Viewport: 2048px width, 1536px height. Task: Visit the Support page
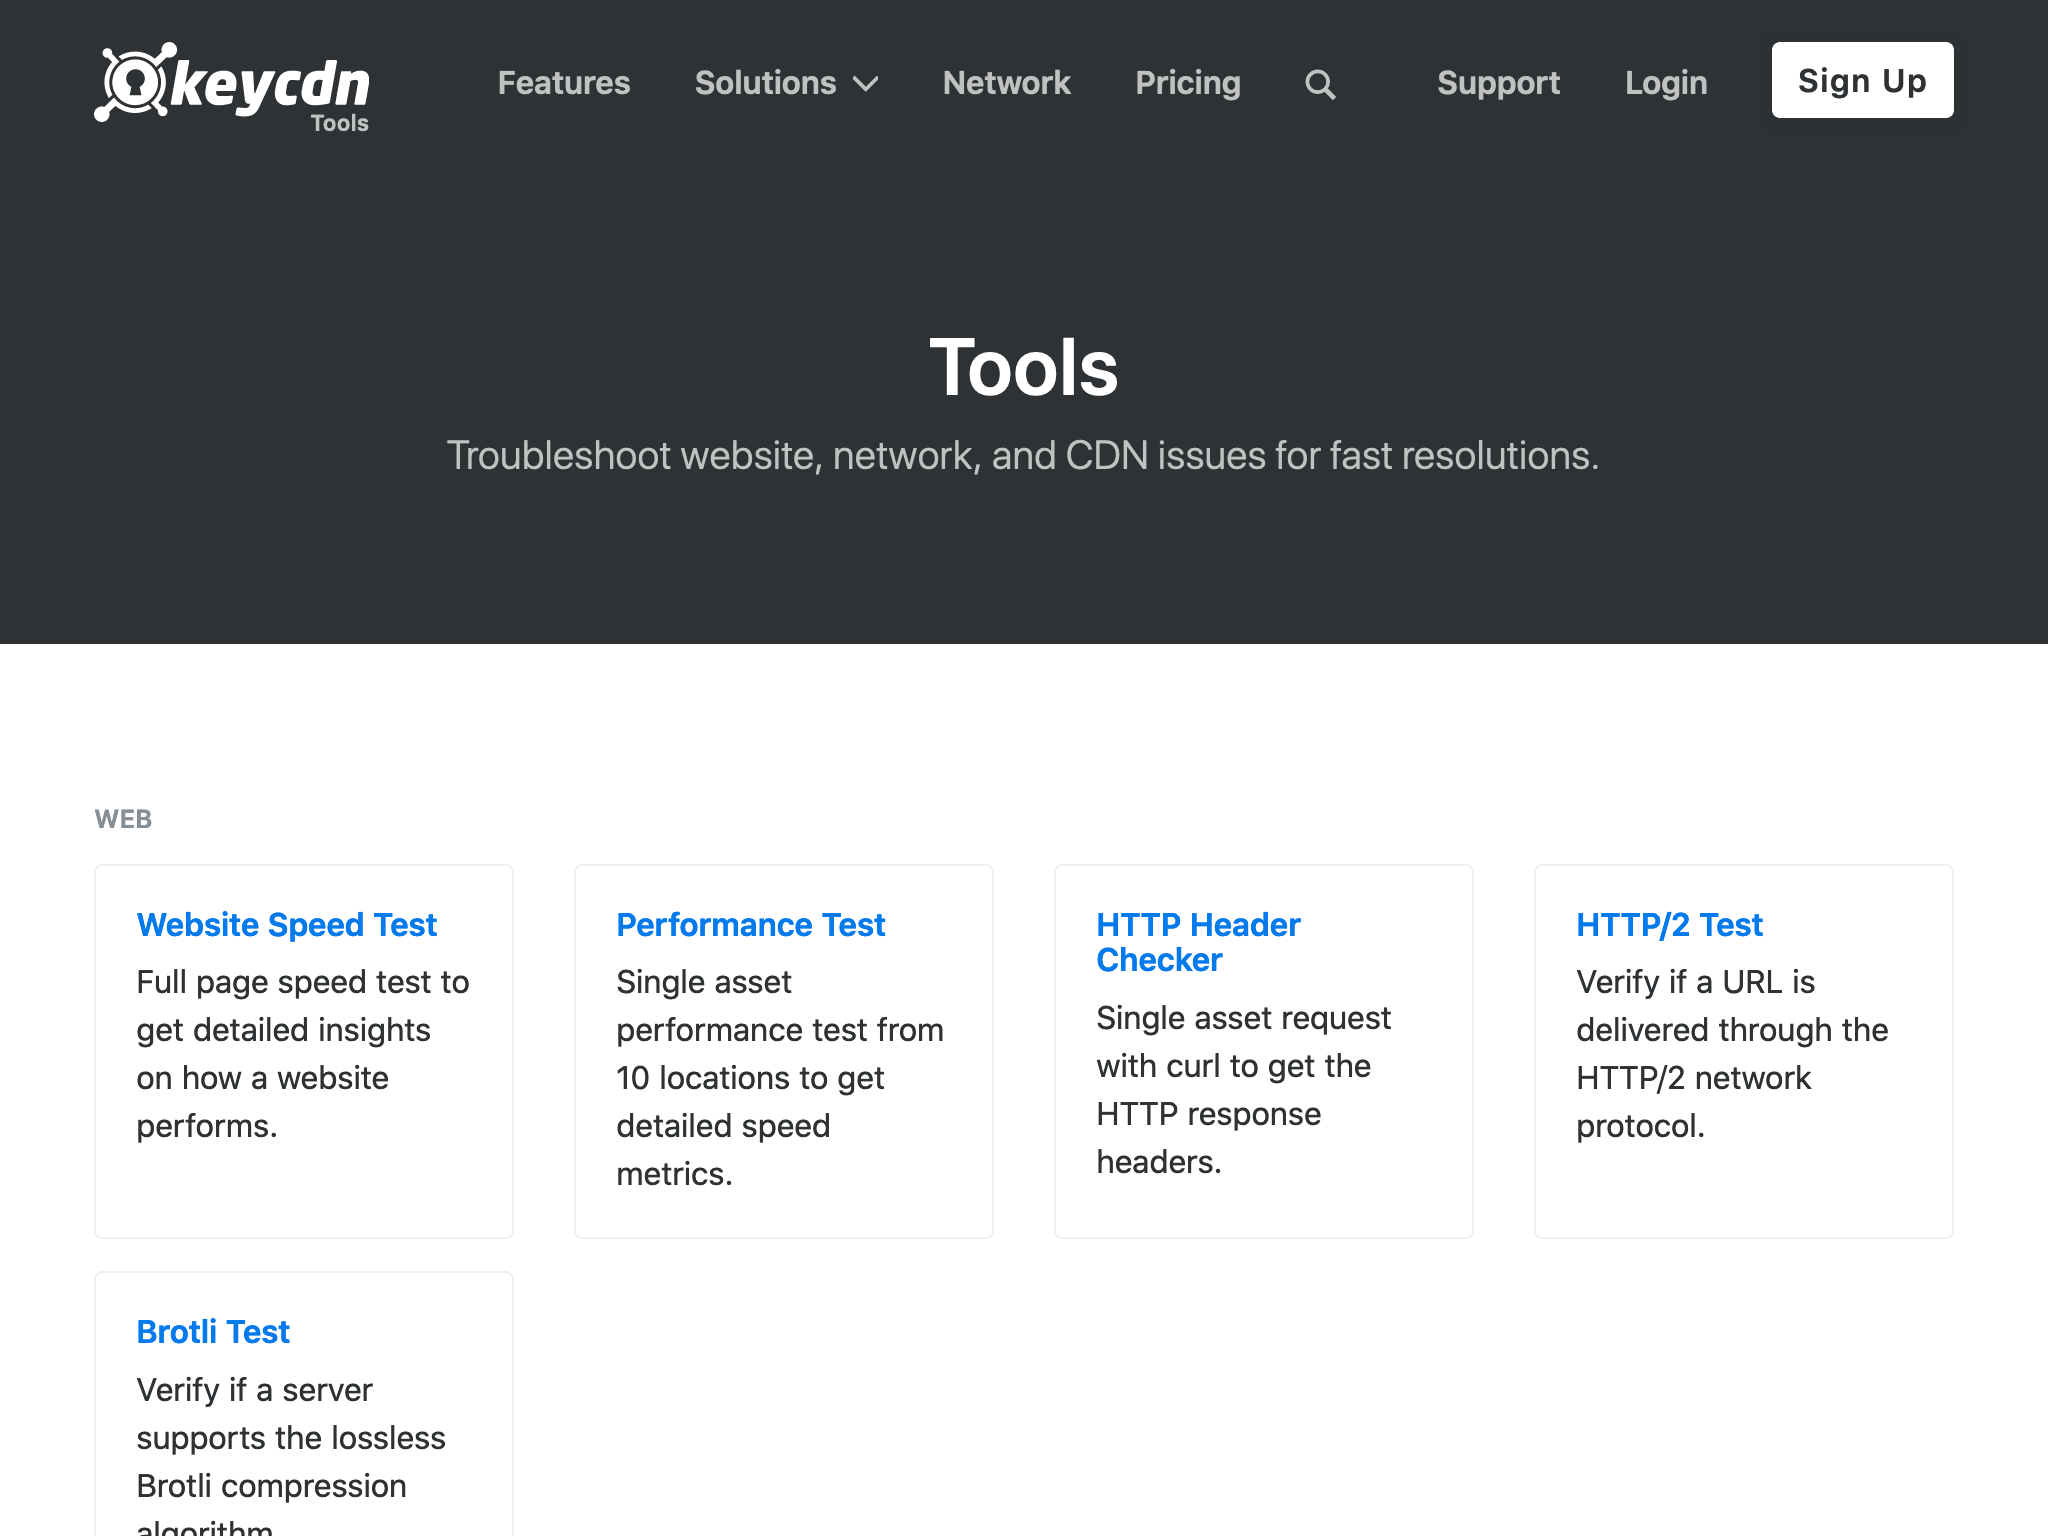1498,83
